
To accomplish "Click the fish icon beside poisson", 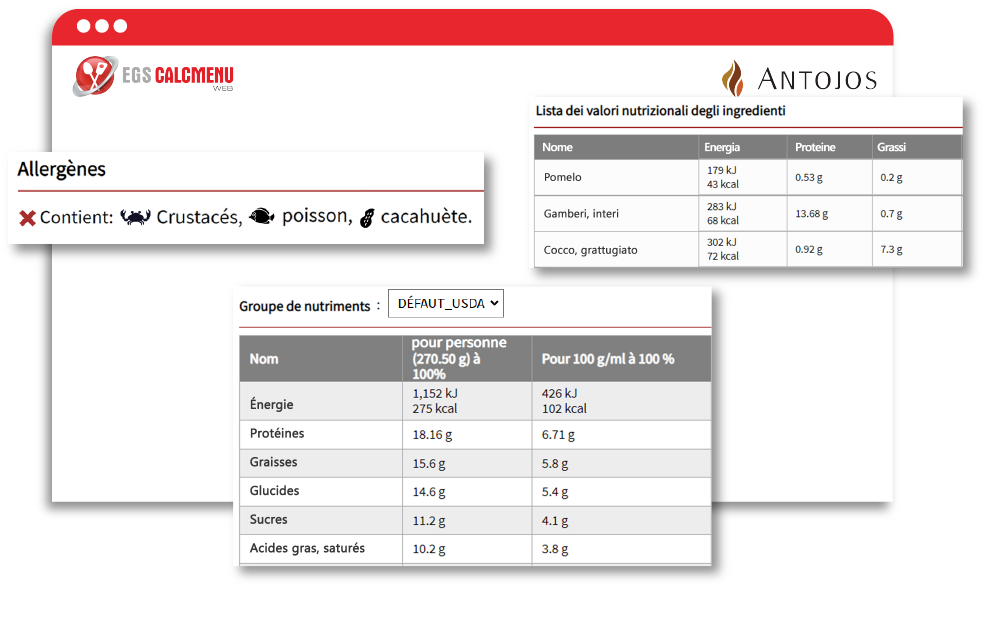I will click(x=261, y=216).
